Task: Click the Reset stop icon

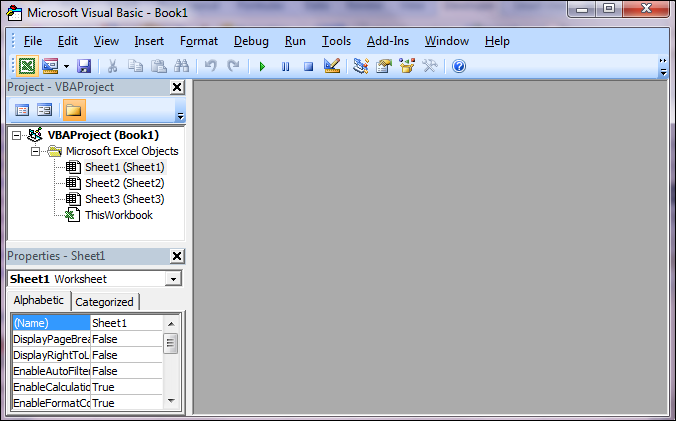Action: click(308, 66)
